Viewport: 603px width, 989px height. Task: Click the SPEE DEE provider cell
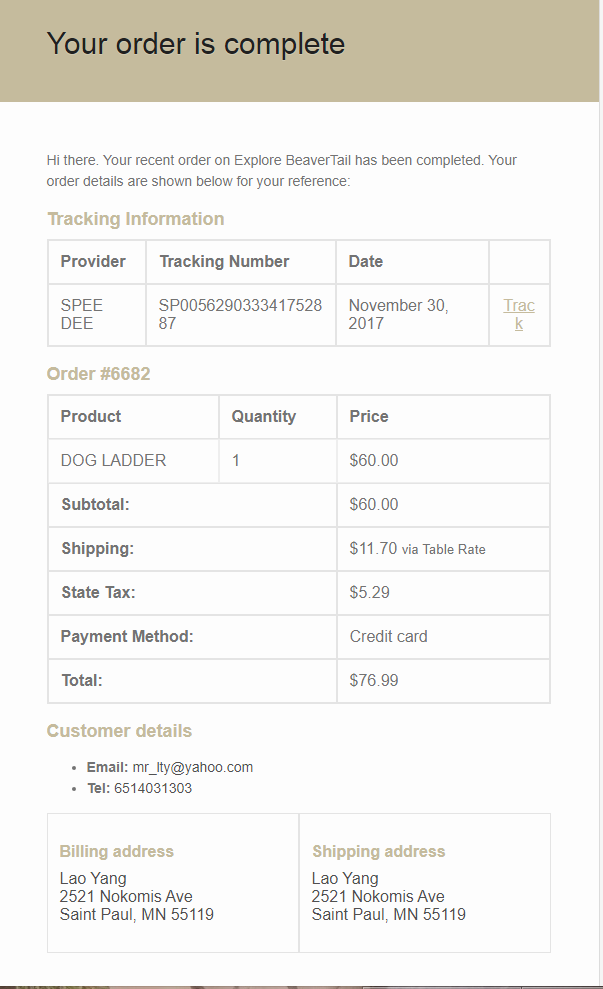click(97, 315)
